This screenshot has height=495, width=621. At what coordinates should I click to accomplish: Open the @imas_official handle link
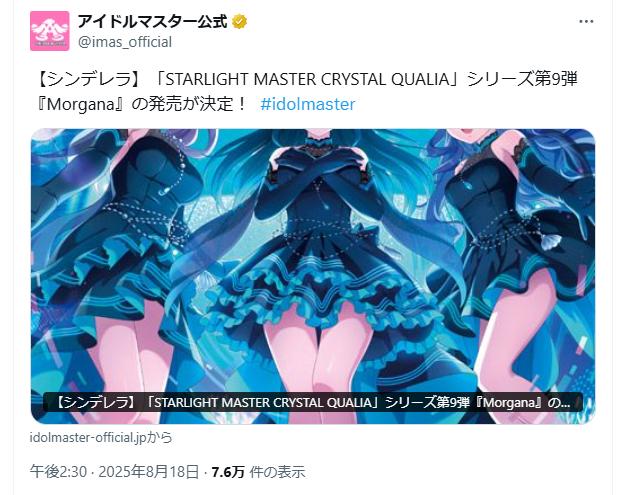pos(125,42)
